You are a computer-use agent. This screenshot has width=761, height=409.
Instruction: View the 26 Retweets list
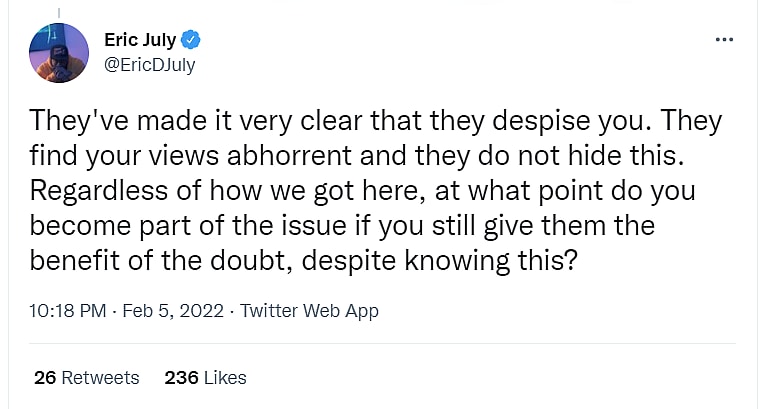click(x=86, y=378)
